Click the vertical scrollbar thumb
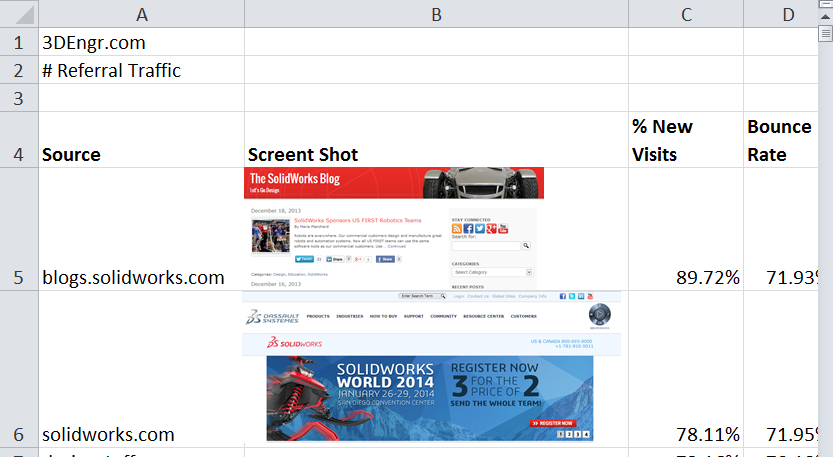 click(x=826, y=34)
